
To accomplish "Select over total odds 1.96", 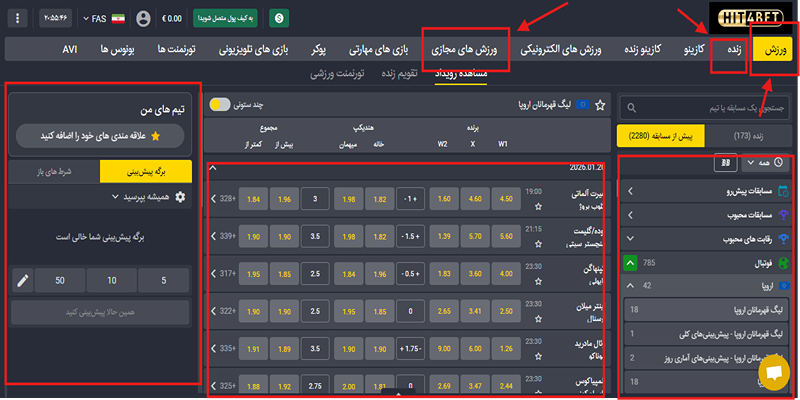I will pyautogui.click(x=284, y=199).
